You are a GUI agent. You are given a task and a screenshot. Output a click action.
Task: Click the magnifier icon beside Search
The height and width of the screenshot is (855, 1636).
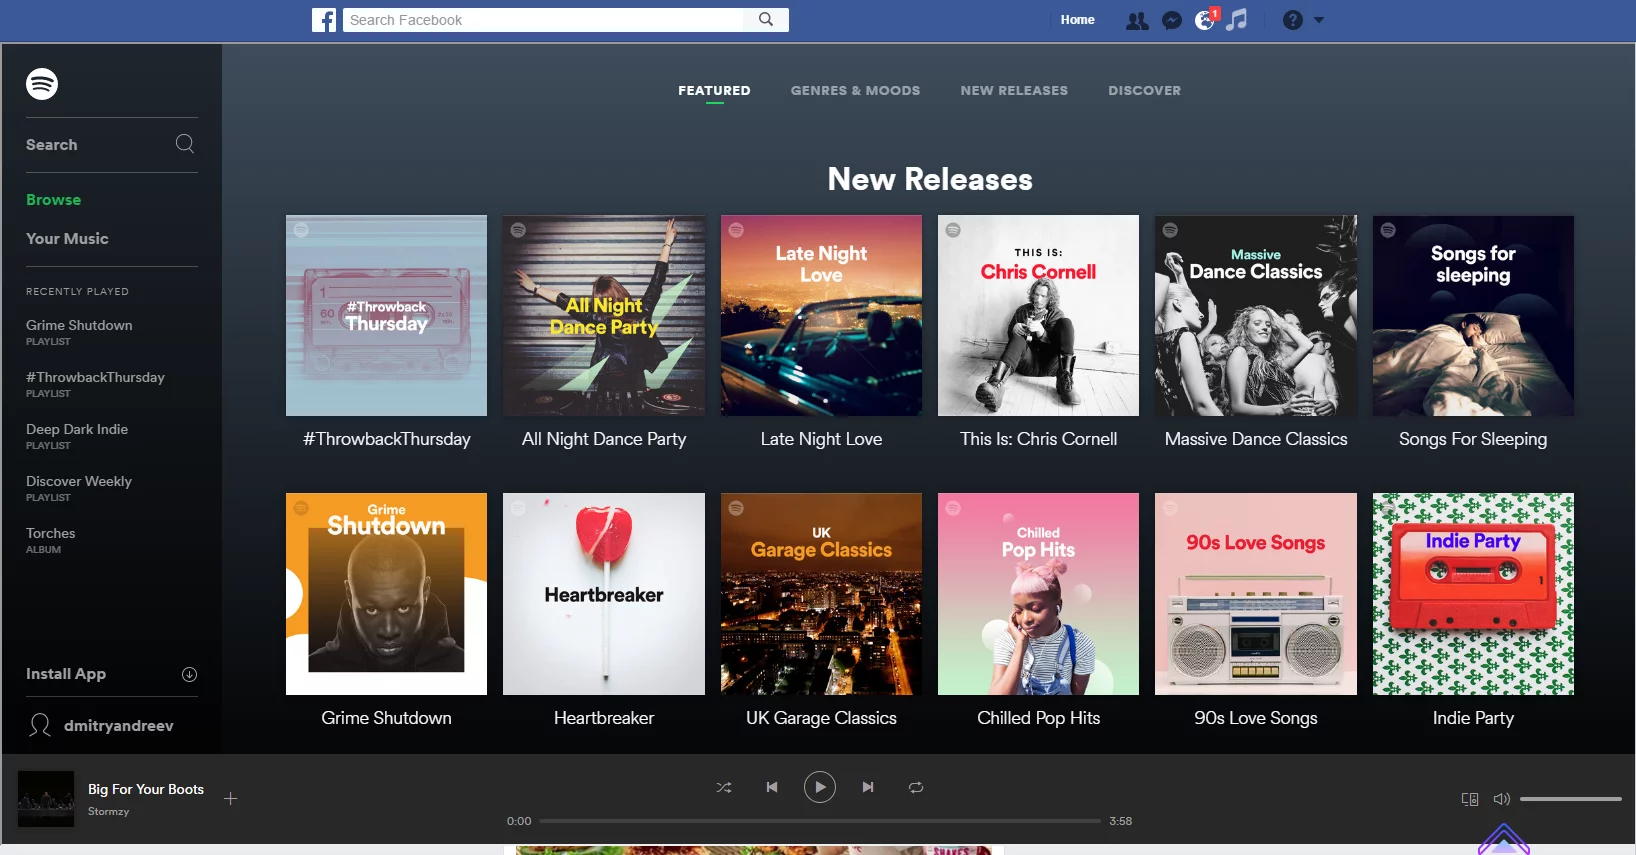pyautogui.click(x=185, y=144)
